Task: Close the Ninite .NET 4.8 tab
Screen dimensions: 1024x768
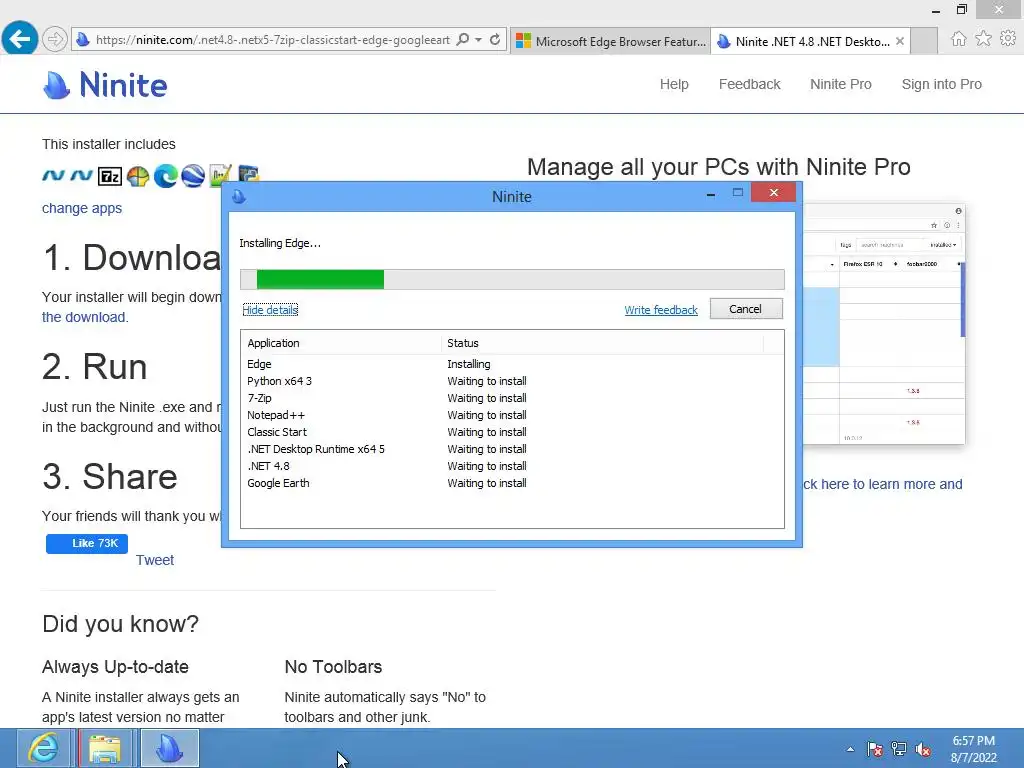Action: coord(900,41)
